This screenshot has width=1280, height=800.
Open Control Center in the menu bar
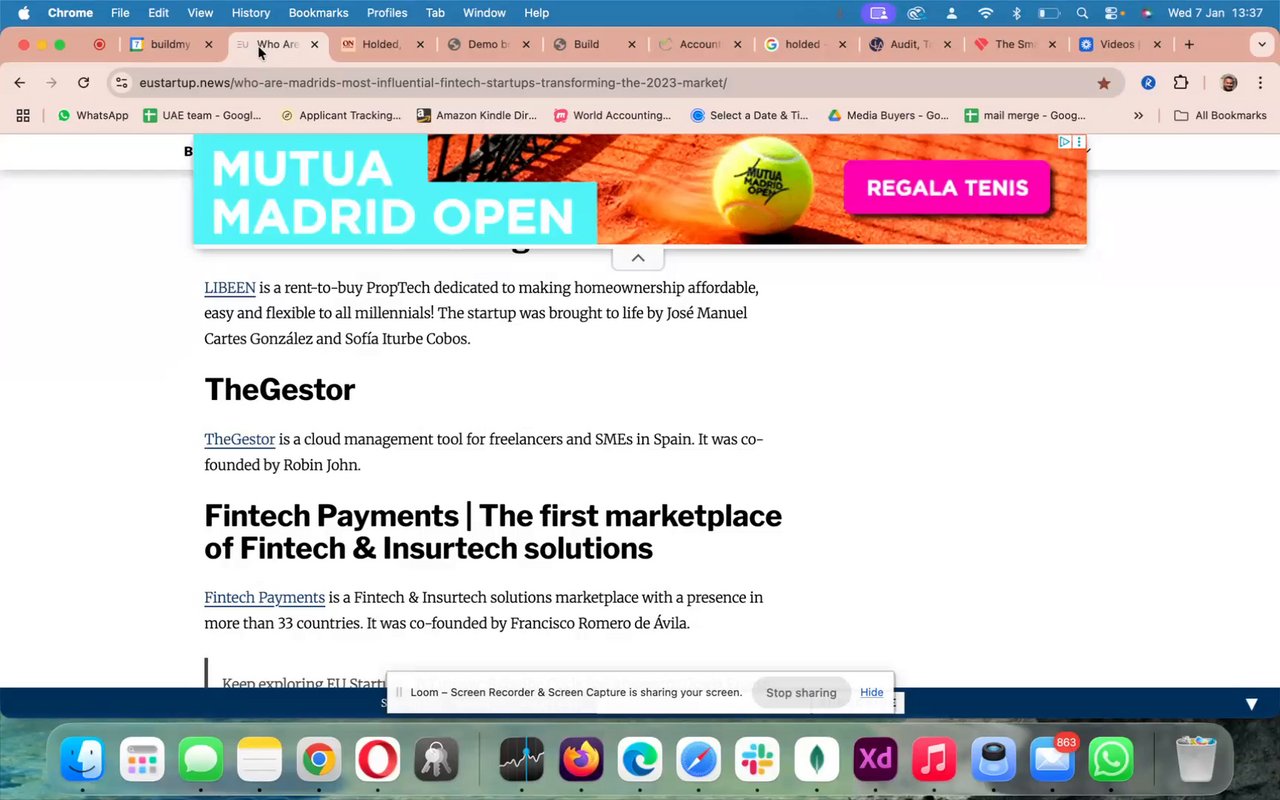coord(1113,13)
